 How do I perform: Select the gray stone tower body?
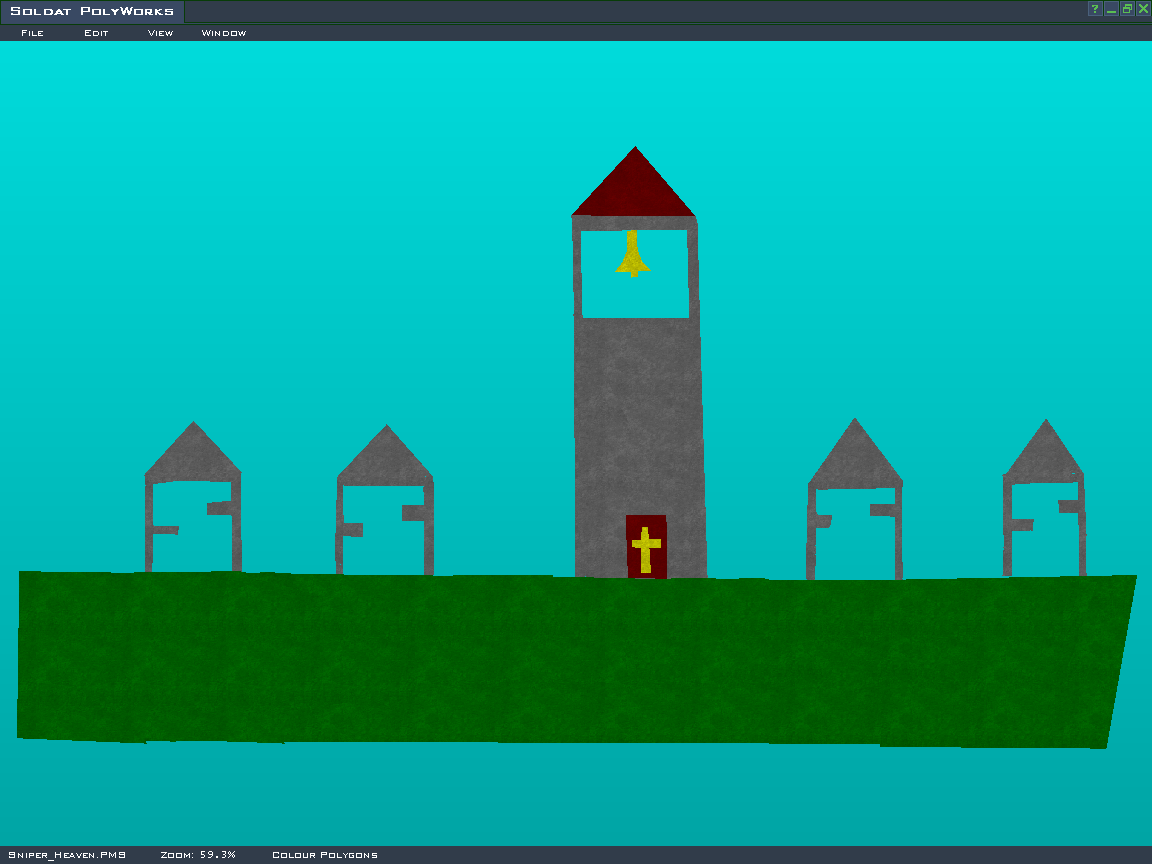coord(638,420)
